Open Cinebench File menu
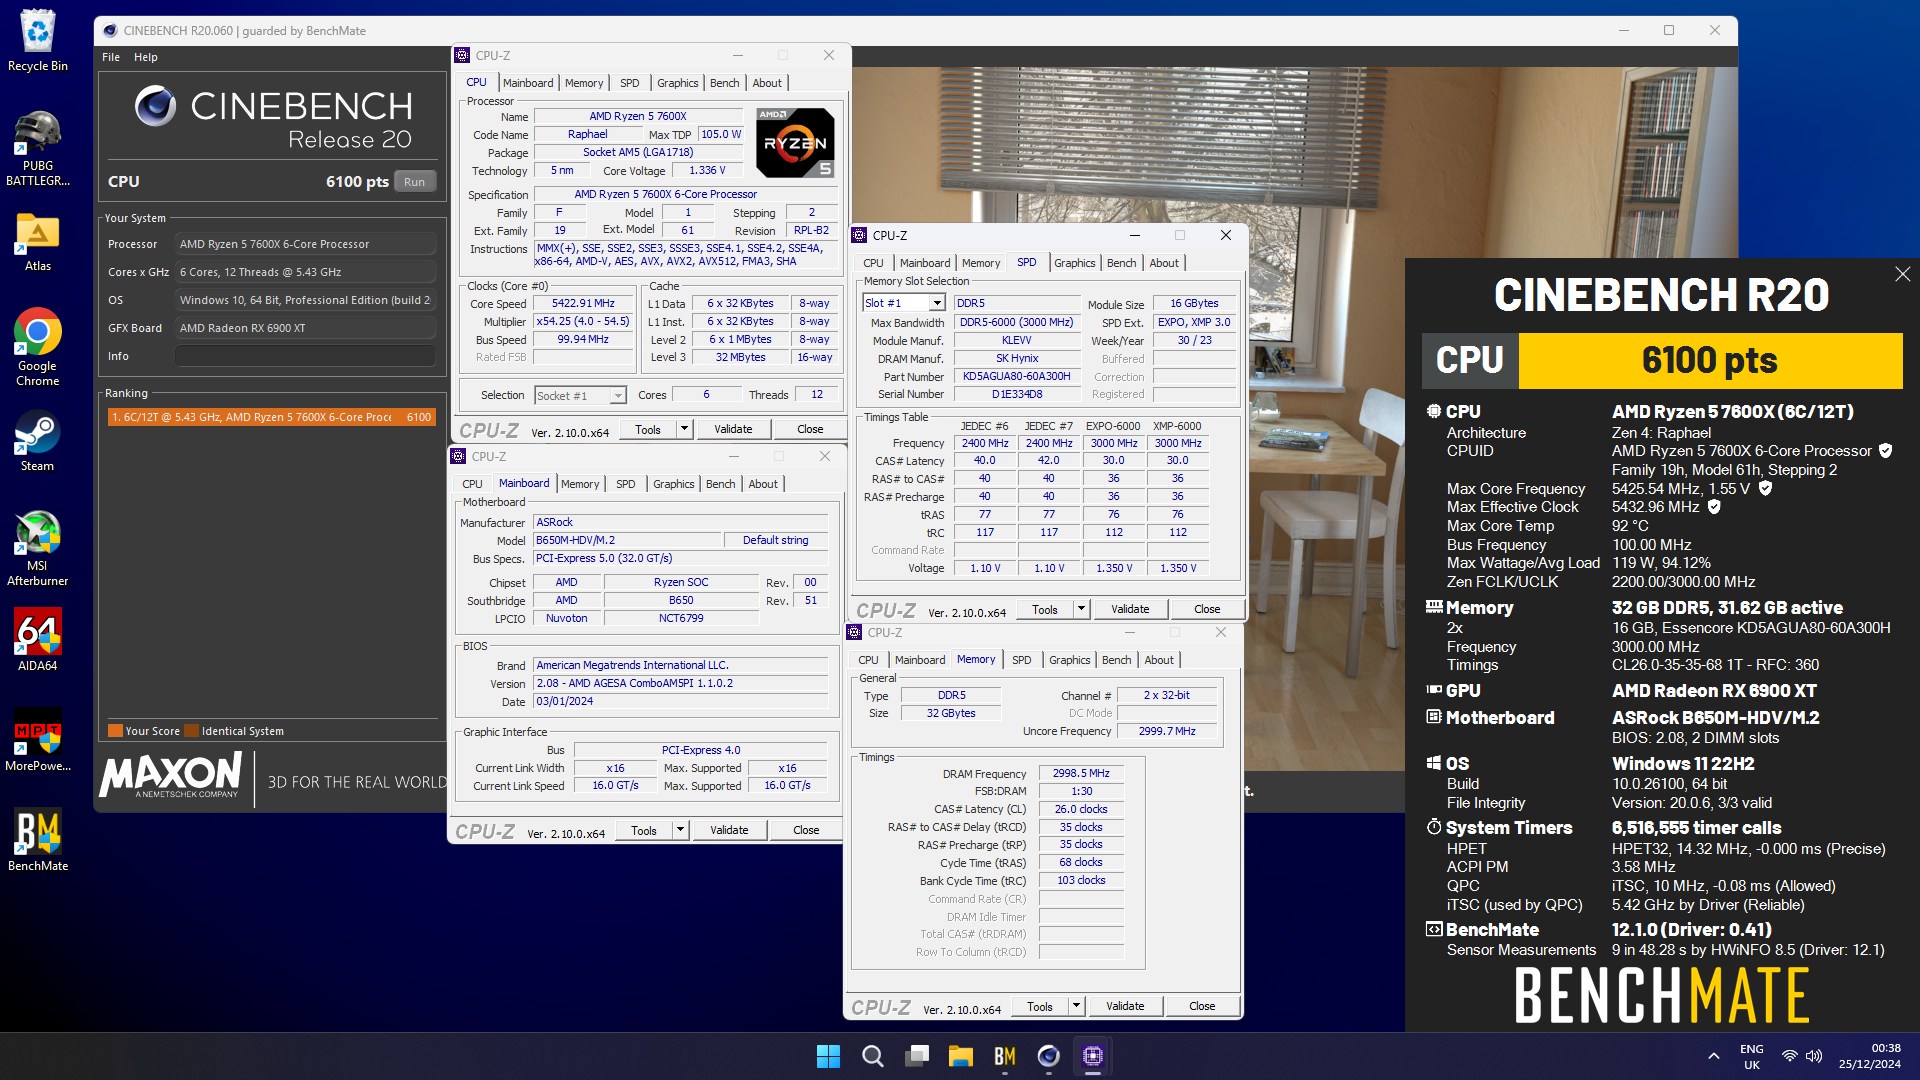The width and height of the screenshot is (1920, 1080). (111, 57)
